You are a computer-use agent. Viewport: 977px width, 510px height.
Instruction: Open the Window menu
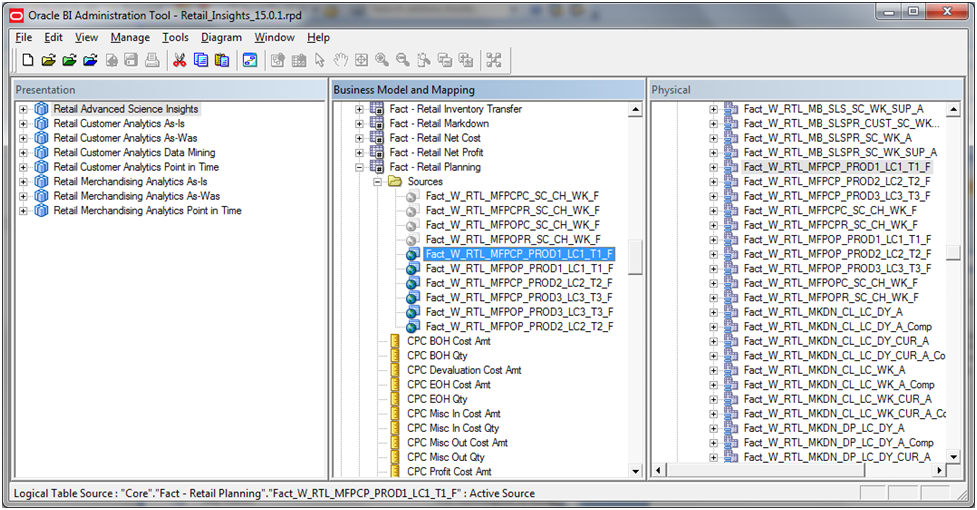[274, 37]
